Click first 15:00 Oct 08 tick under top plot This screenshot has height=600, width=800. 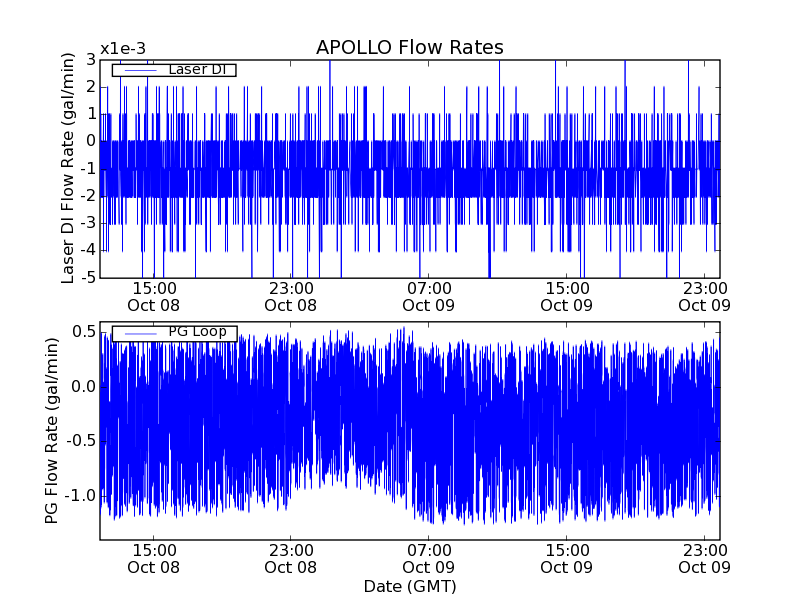click(x=154, y=297)
